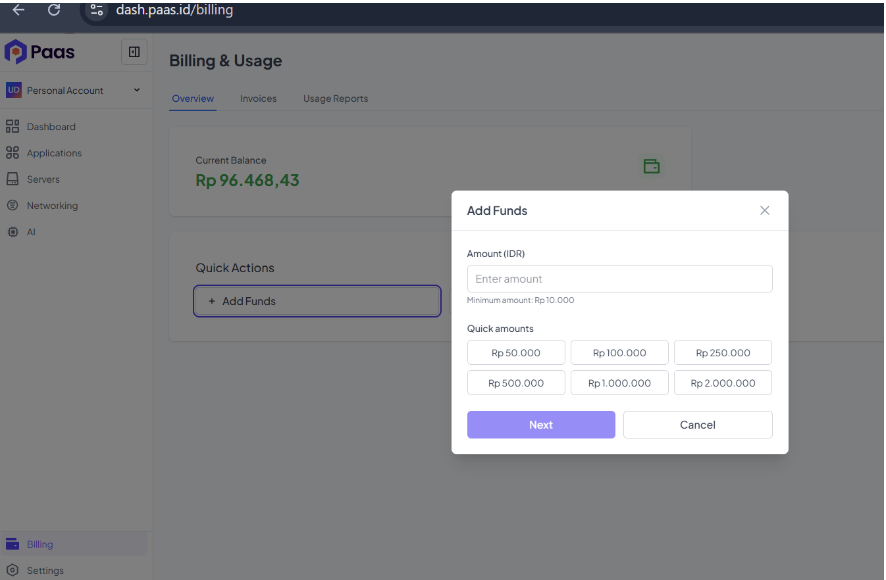Open the AI sidebar icon

[12, 232]
